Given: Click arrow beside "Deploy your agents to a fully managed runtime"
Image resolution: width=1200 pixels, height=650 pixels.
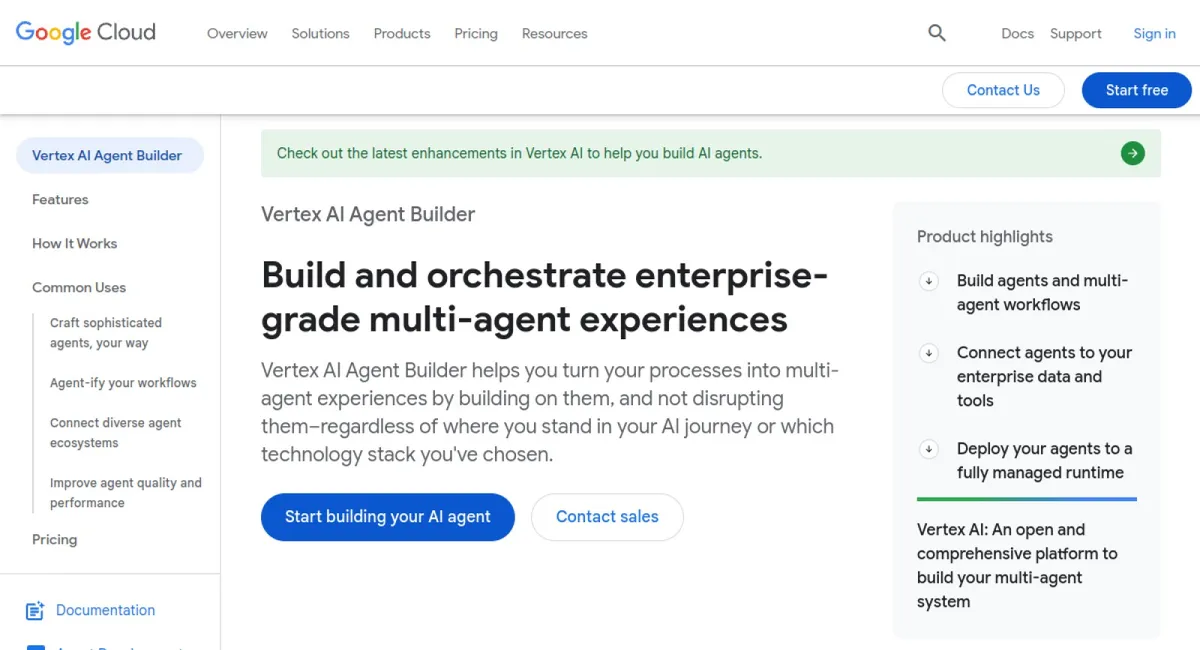Looking at the screenshot, I should point(929,449).
